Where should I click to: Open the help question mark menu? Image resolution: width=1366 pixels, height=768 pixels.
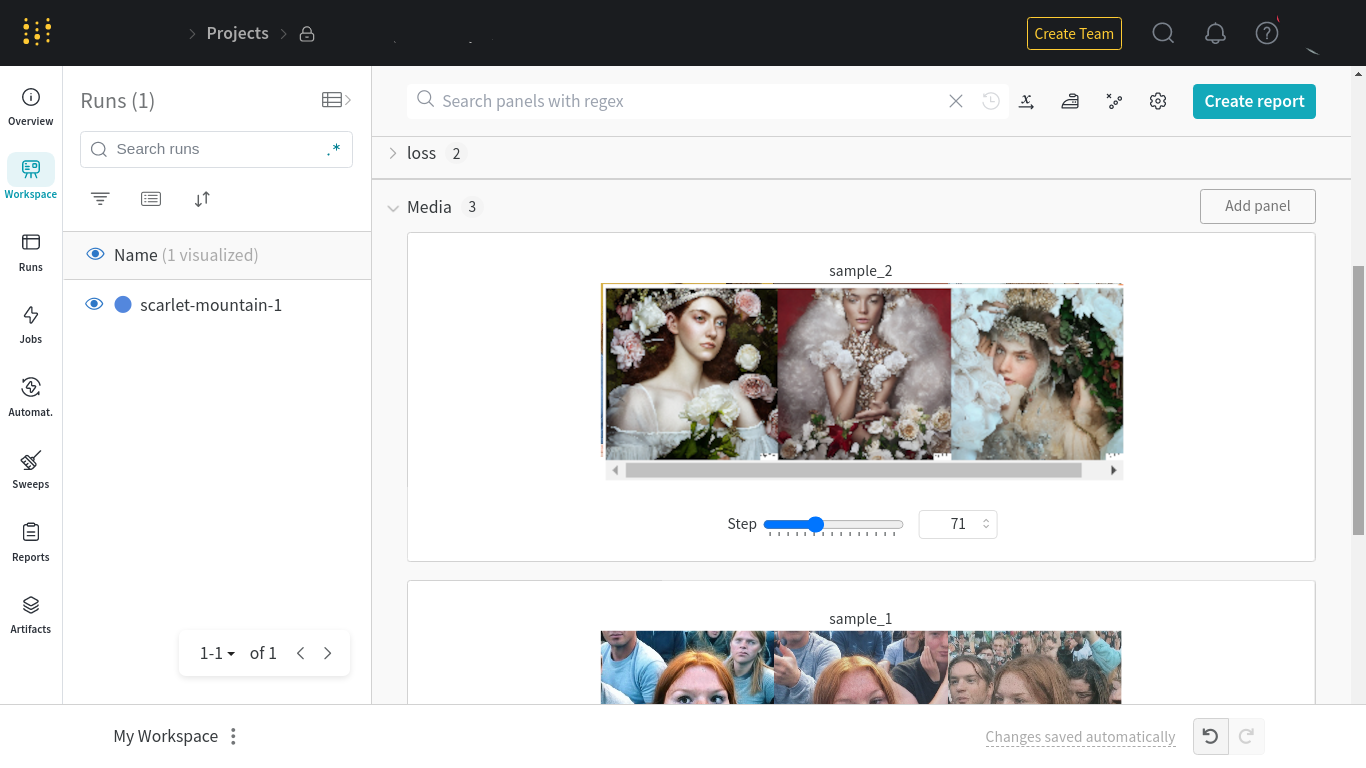(1267, 33)
